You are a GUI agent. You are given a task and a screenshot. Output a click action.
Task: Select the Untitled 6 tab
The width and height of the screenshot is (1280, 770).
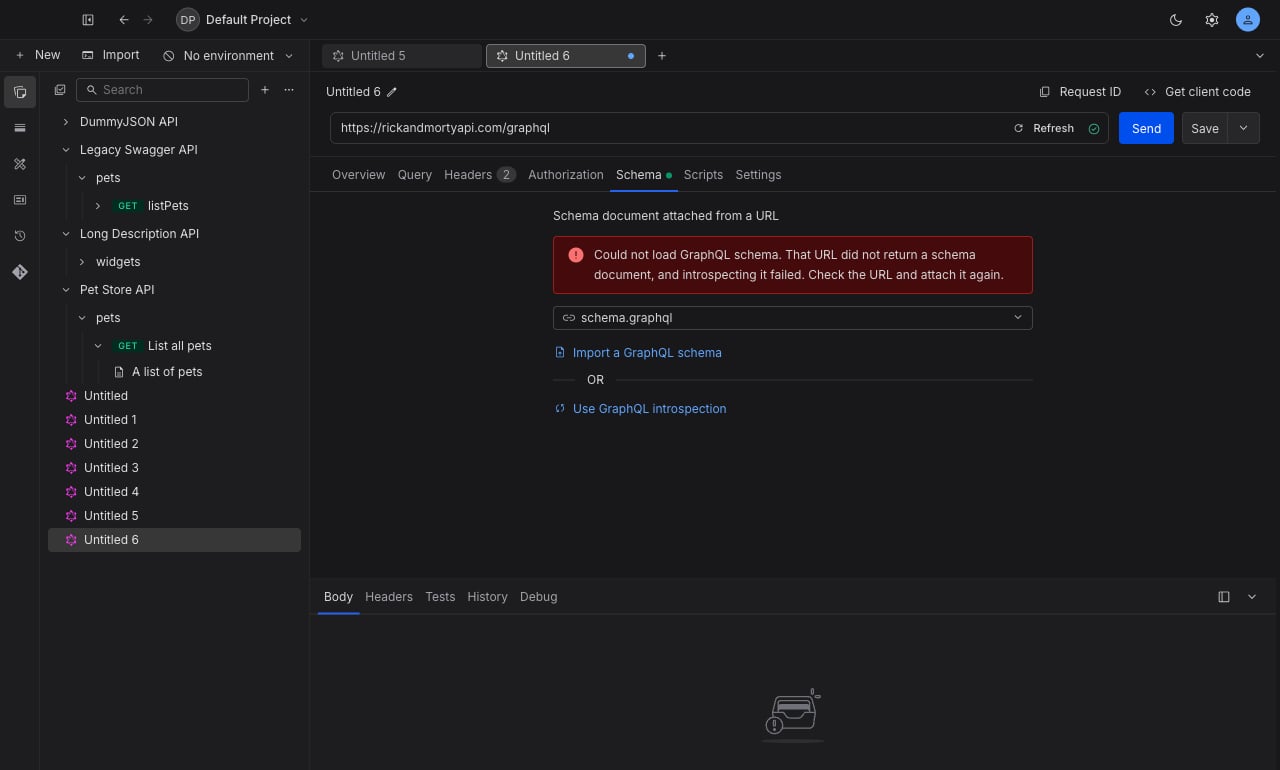[x=566, y=56]
